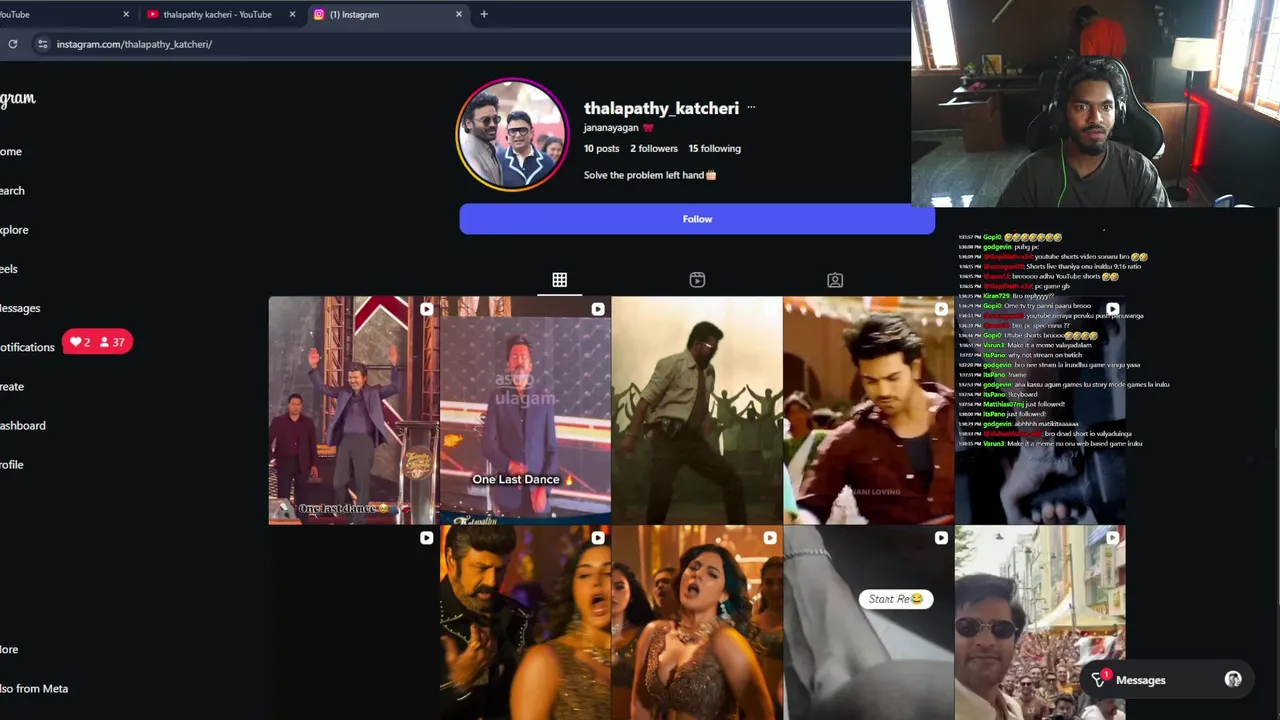Close the Instagram browser tab
Viewport: 1280px width, 720px height.
[459, 14]
